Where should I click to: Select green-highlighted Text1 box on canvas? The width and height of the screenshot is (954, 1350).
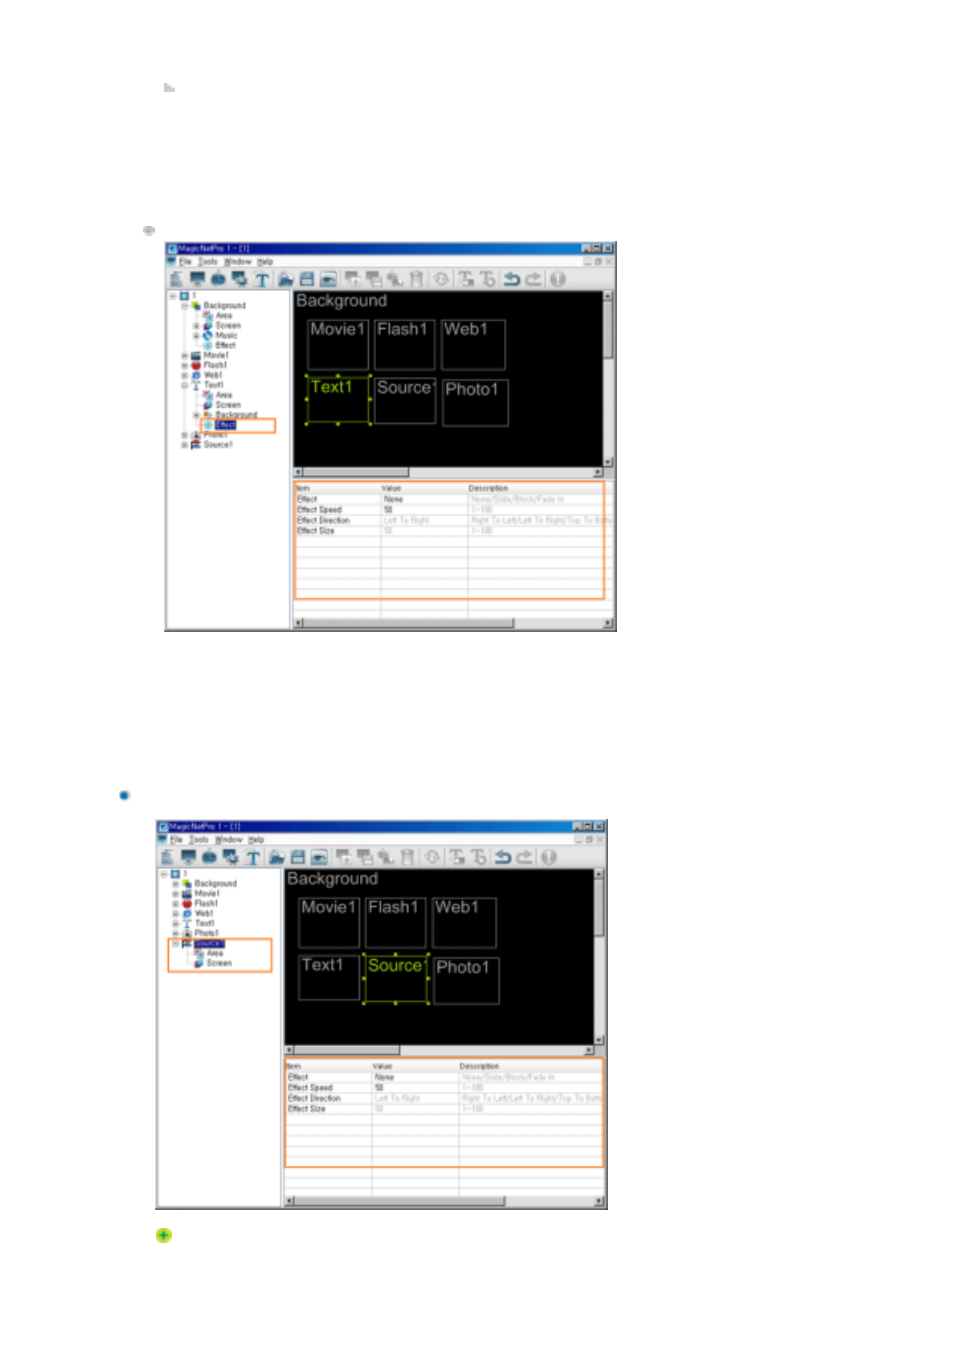point(337,399)
